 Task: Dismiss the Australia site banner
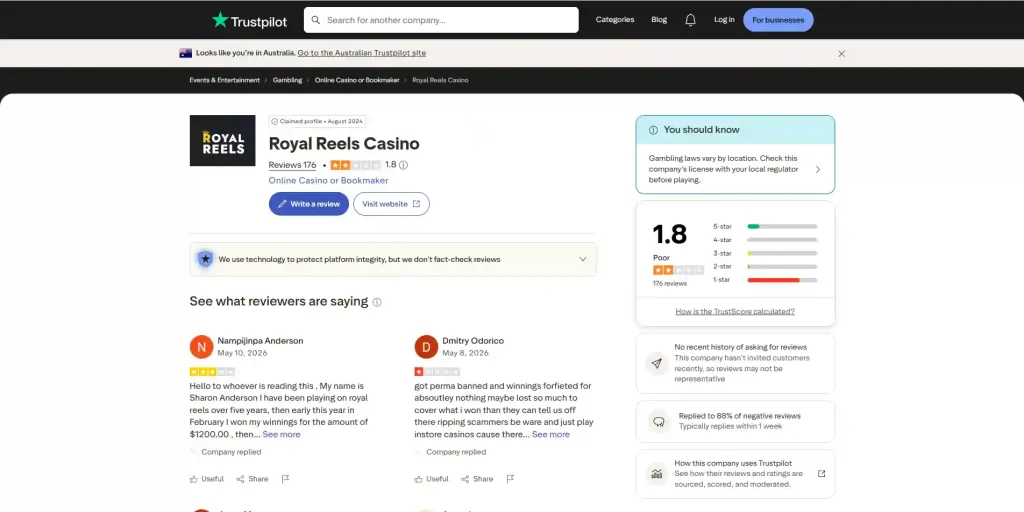[841, 54]
